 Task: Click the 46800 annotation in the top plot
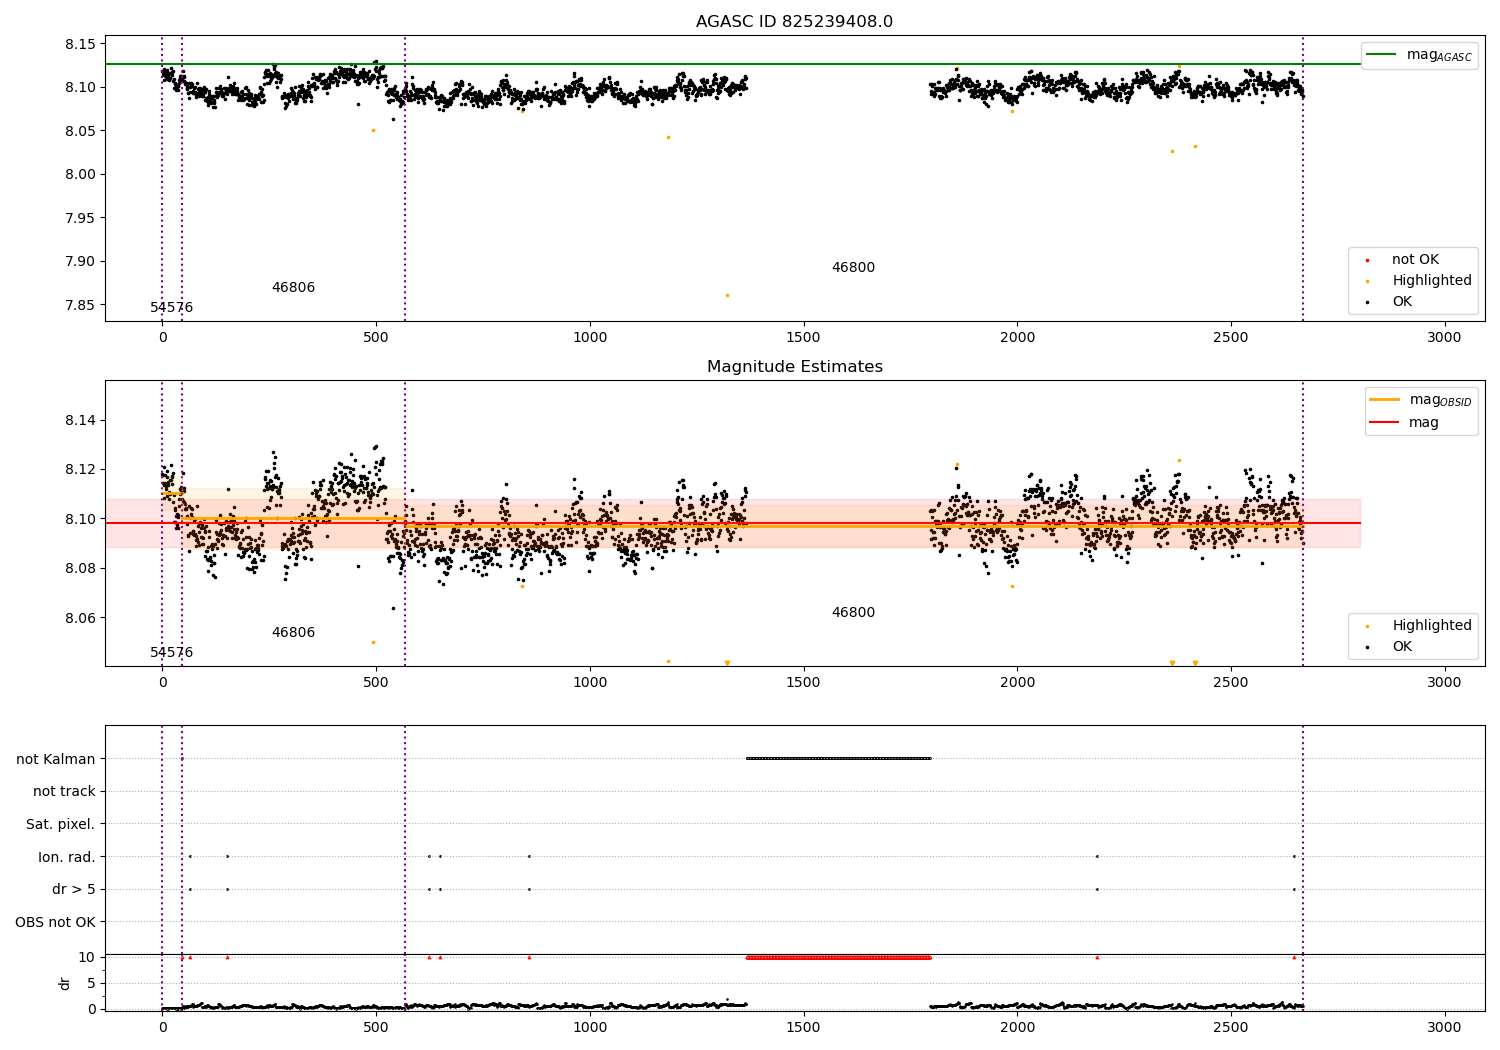tap(853, 268)
